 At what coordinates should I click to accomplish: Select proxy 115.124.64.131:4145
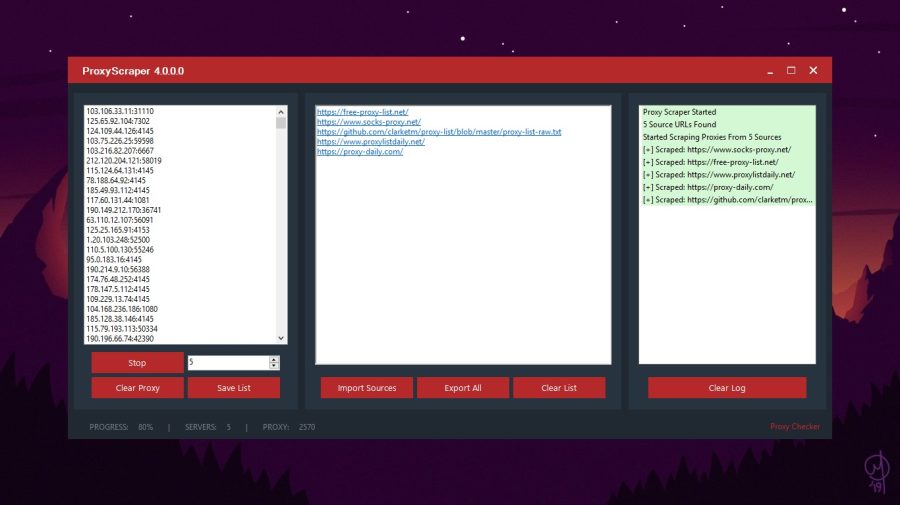120,170
